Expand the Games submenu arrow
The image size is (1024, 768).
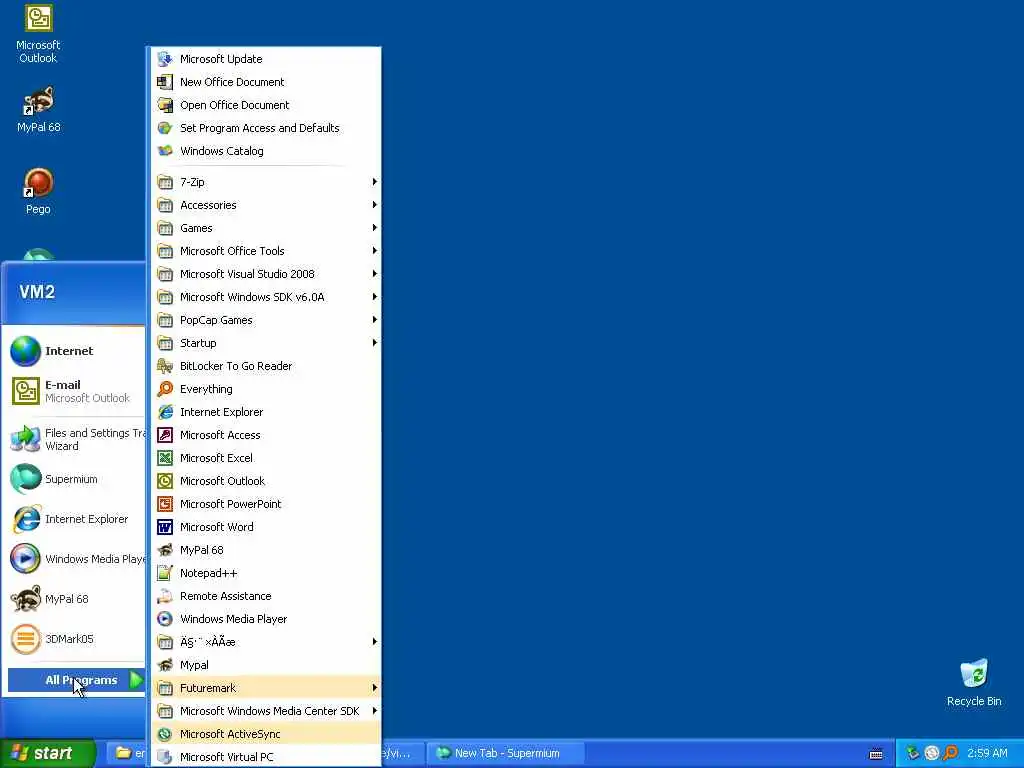pos(374,227)
